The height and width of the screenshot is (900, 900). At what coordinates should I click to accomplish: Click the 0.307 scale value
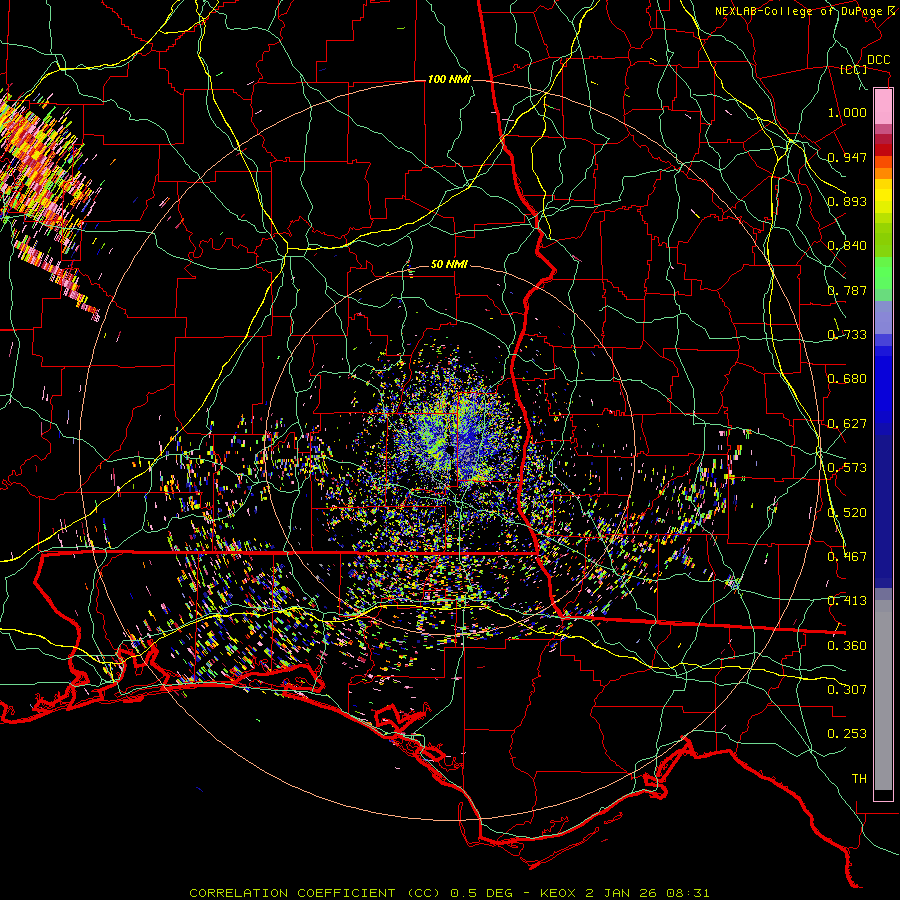[847, 690]
